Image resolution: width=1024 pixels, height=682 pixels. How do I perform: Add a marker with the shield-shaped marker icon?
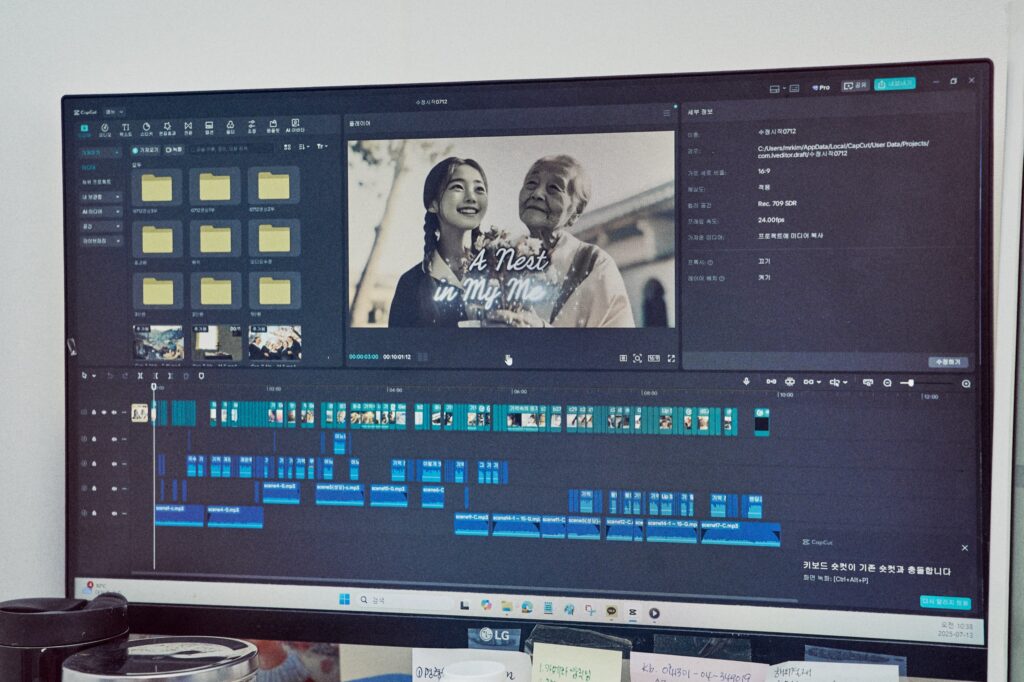pyautogui.click(x=201, y=376)
